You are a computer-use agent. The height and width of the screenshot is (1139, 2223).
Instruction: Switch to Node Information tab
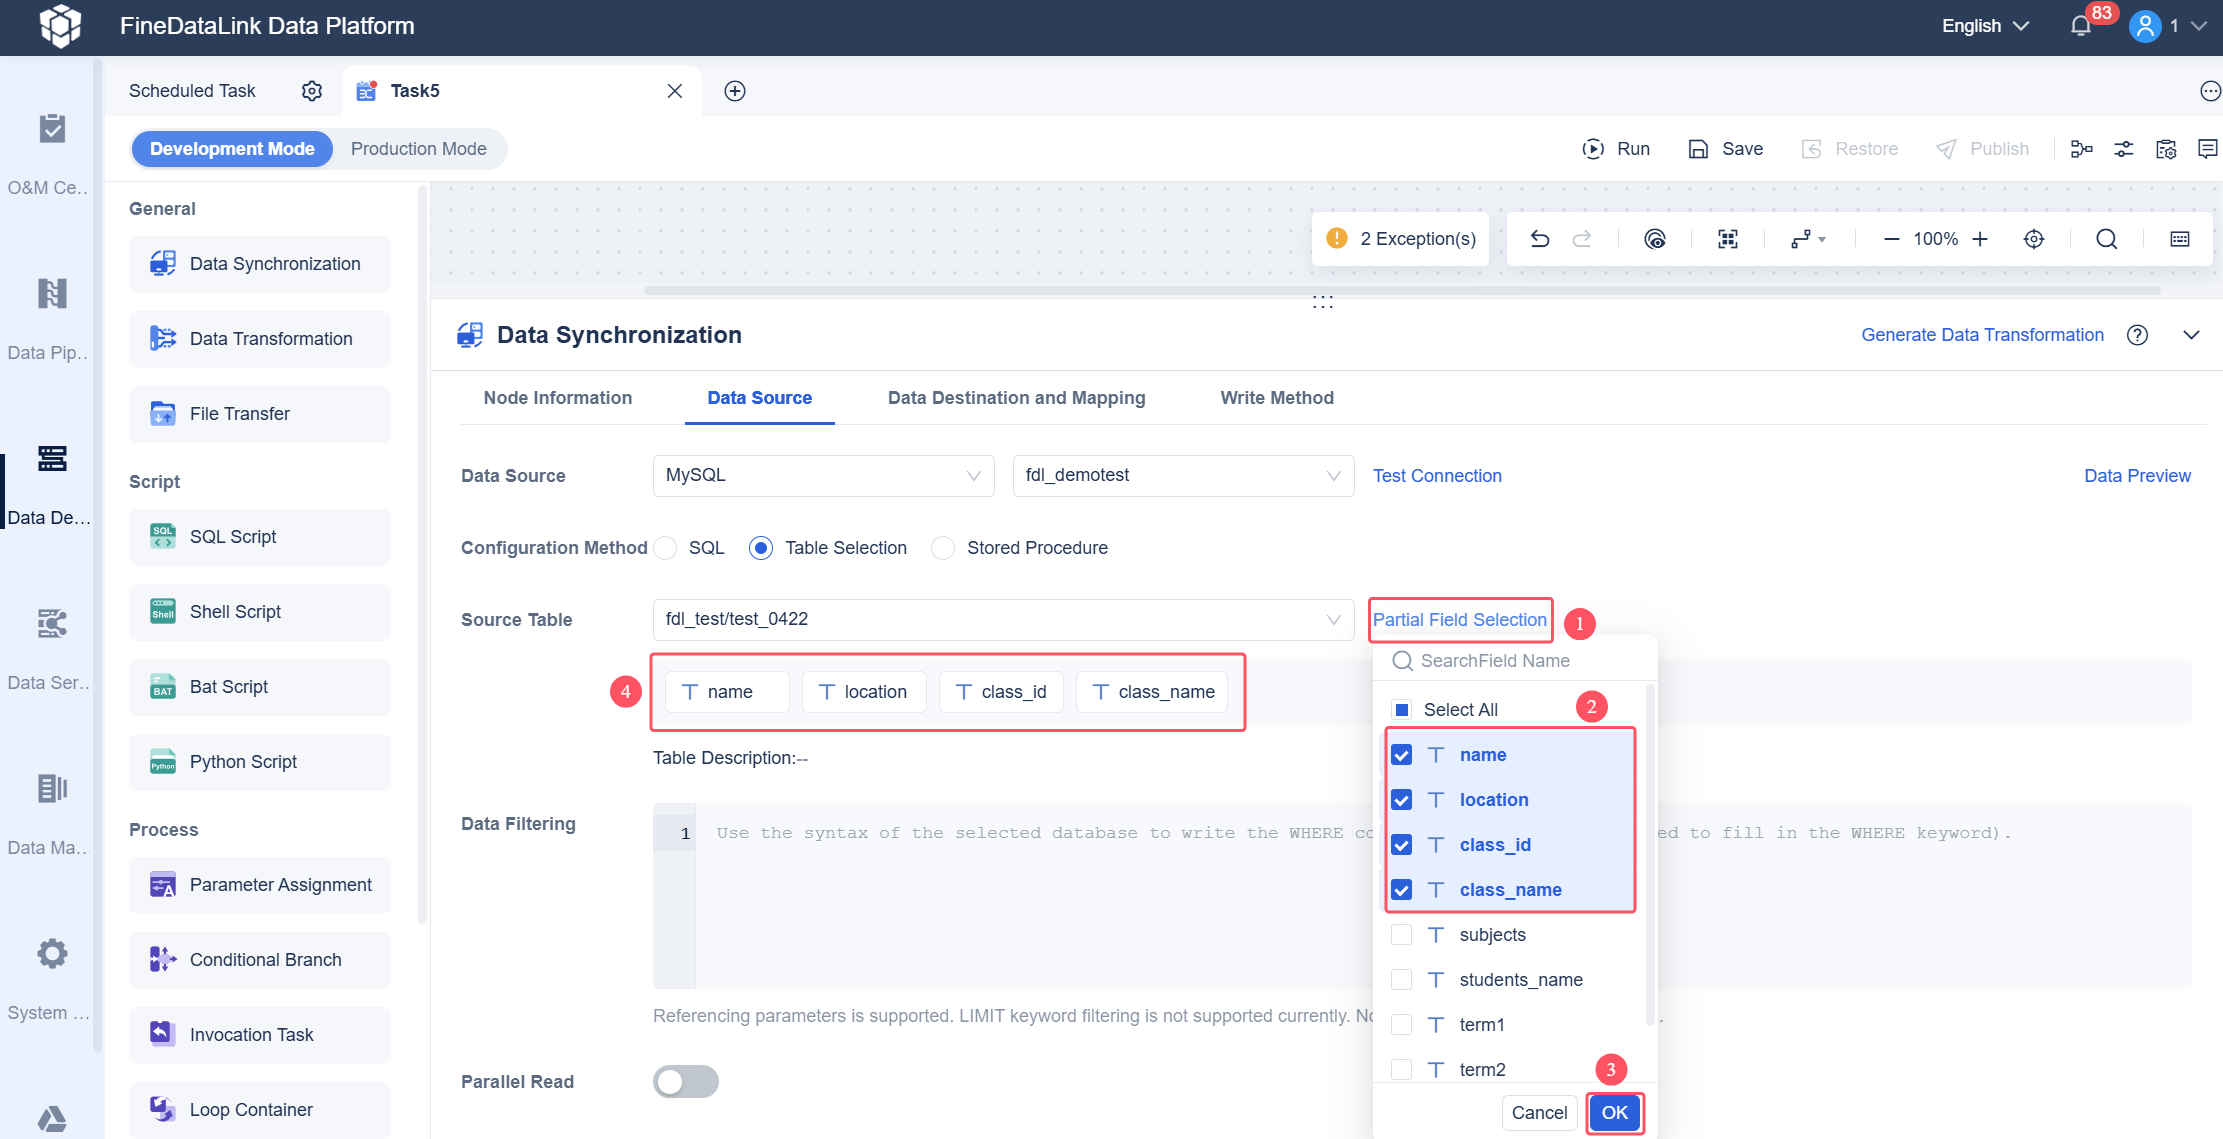click(558, 398)
